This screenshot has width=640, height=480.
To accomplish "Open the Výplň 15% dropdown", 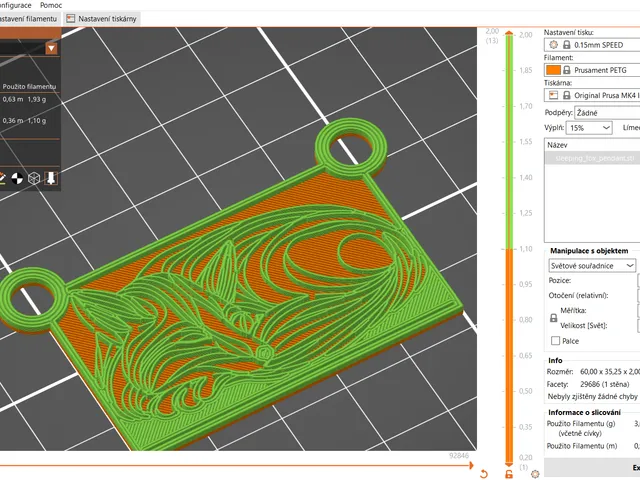I will click(589, 128).
